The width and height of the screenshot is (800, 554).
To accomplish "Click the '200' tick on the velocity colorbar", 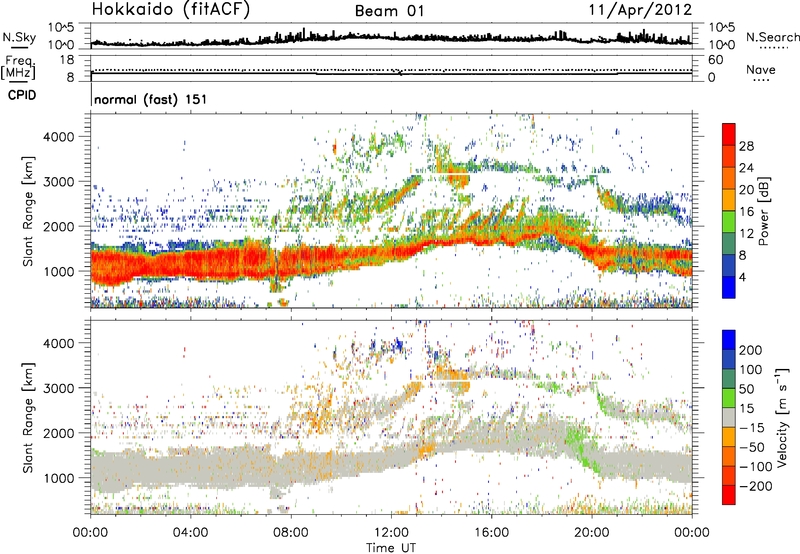I will point(751,350).
